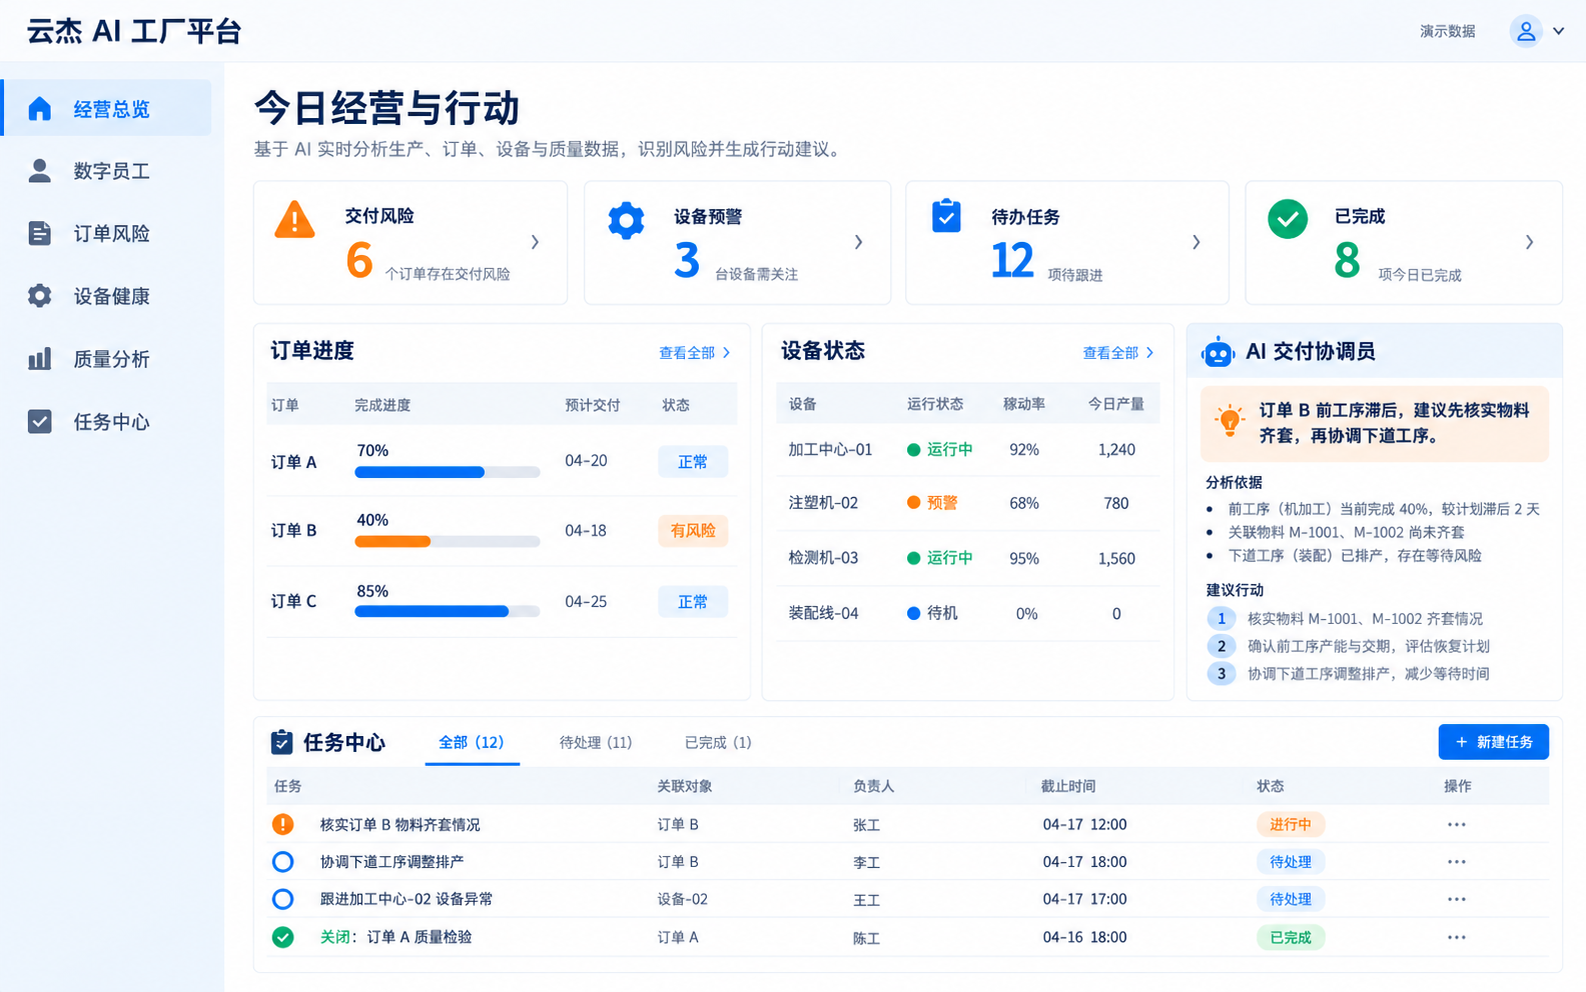Click the orange 交付风险 warning triangle icon
The width and height of the screenshot is (1586, 992).
coord(295,219)
